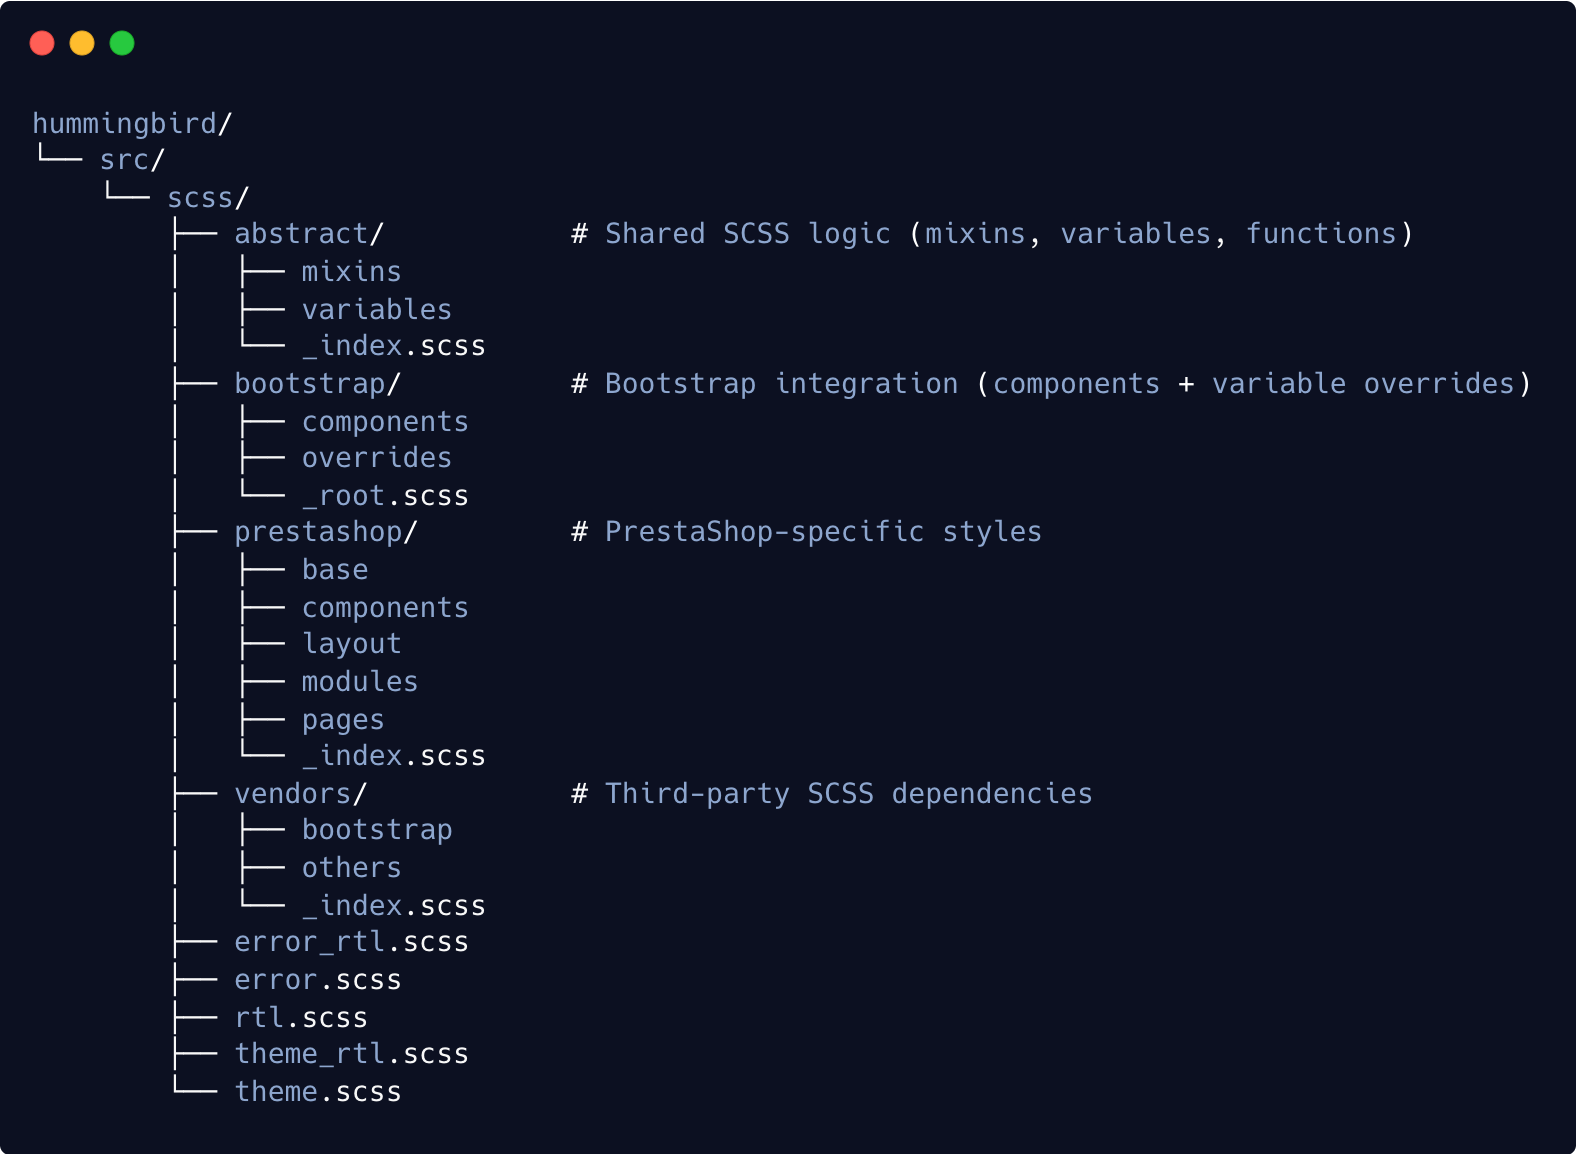This screenshot has width=1576, height=1154.
Task: Click the layout entry under prestashop
Action: [x=351, y=644]
